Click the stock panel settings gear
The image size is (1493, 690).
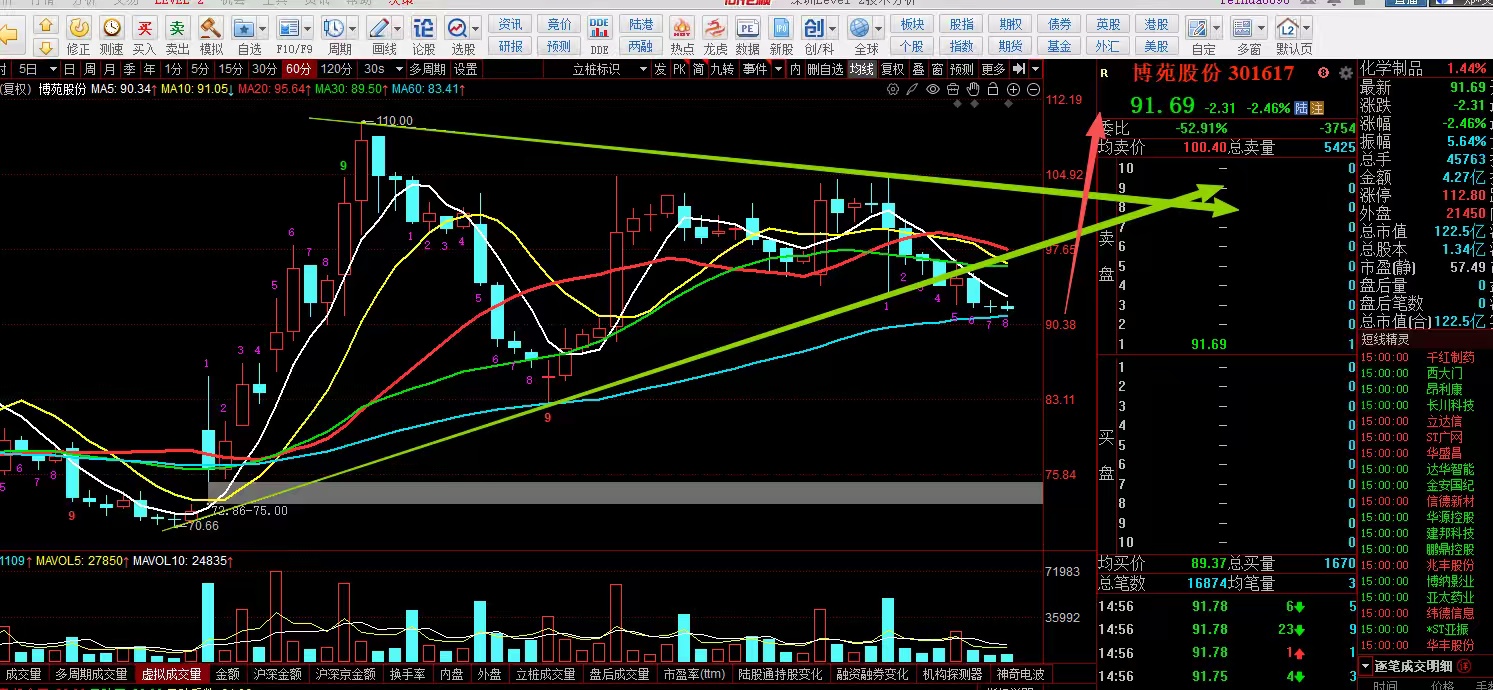click(1345, 73)
